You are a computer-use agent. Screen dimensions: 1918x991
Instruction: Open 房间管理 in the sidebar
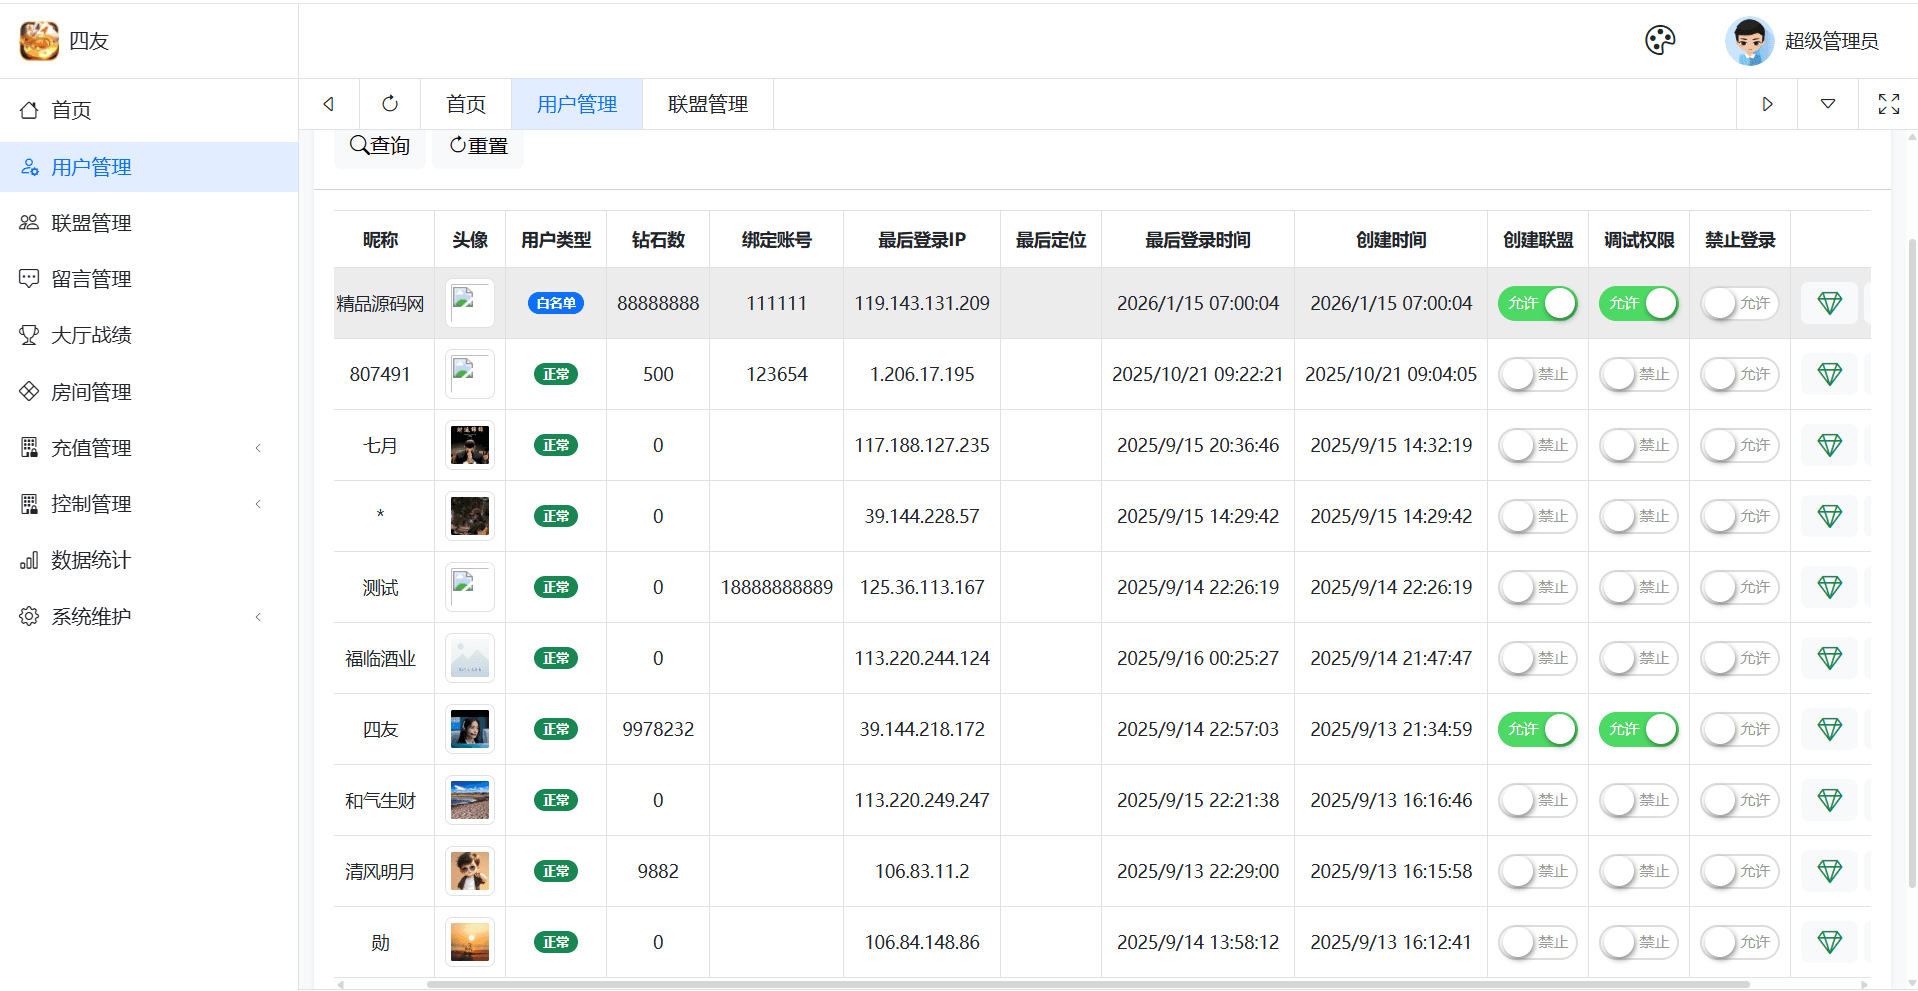[x=91, y=391]
